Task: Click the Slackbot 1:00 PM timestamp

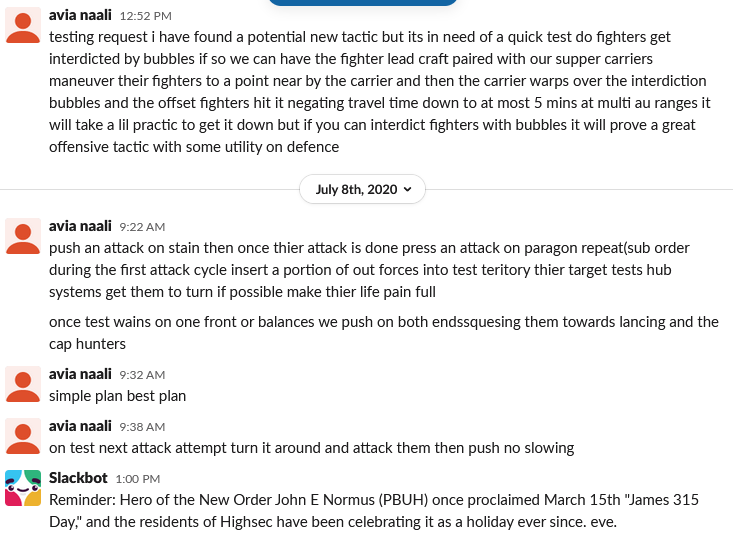Action: click(138, 479)
